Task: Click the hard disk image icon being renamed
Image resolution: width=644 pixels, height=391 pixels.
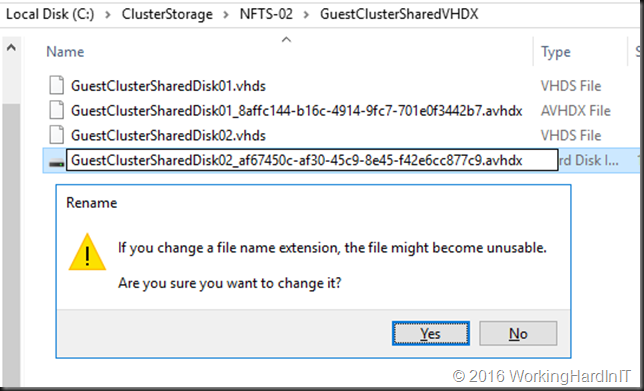Action: click(x=57, y=163)
